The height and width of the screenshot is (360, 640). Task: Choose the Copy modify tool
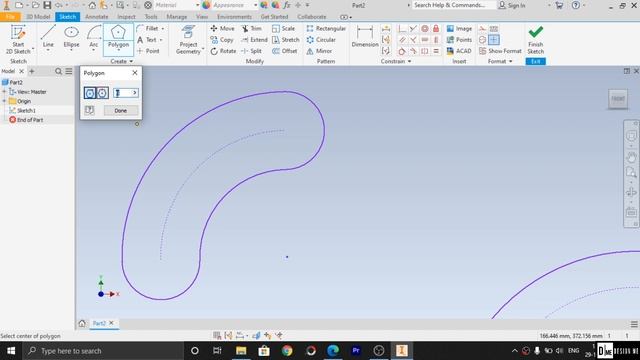click(x=222, y=40)
